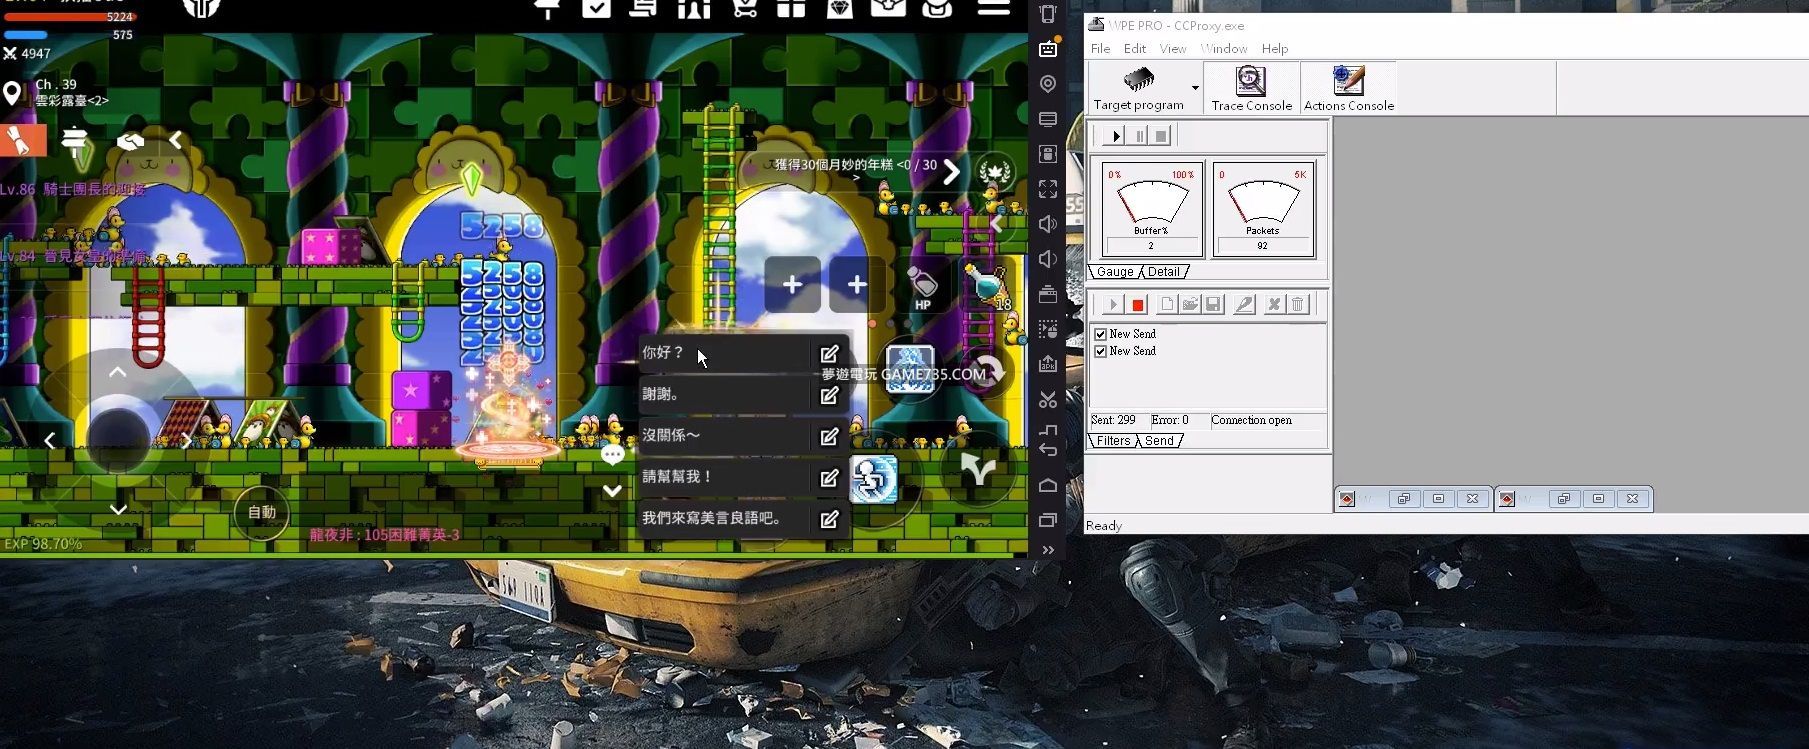1809x749 pixels.
Task: Use the HP potion slot
Action: click(x=922, y=287)
